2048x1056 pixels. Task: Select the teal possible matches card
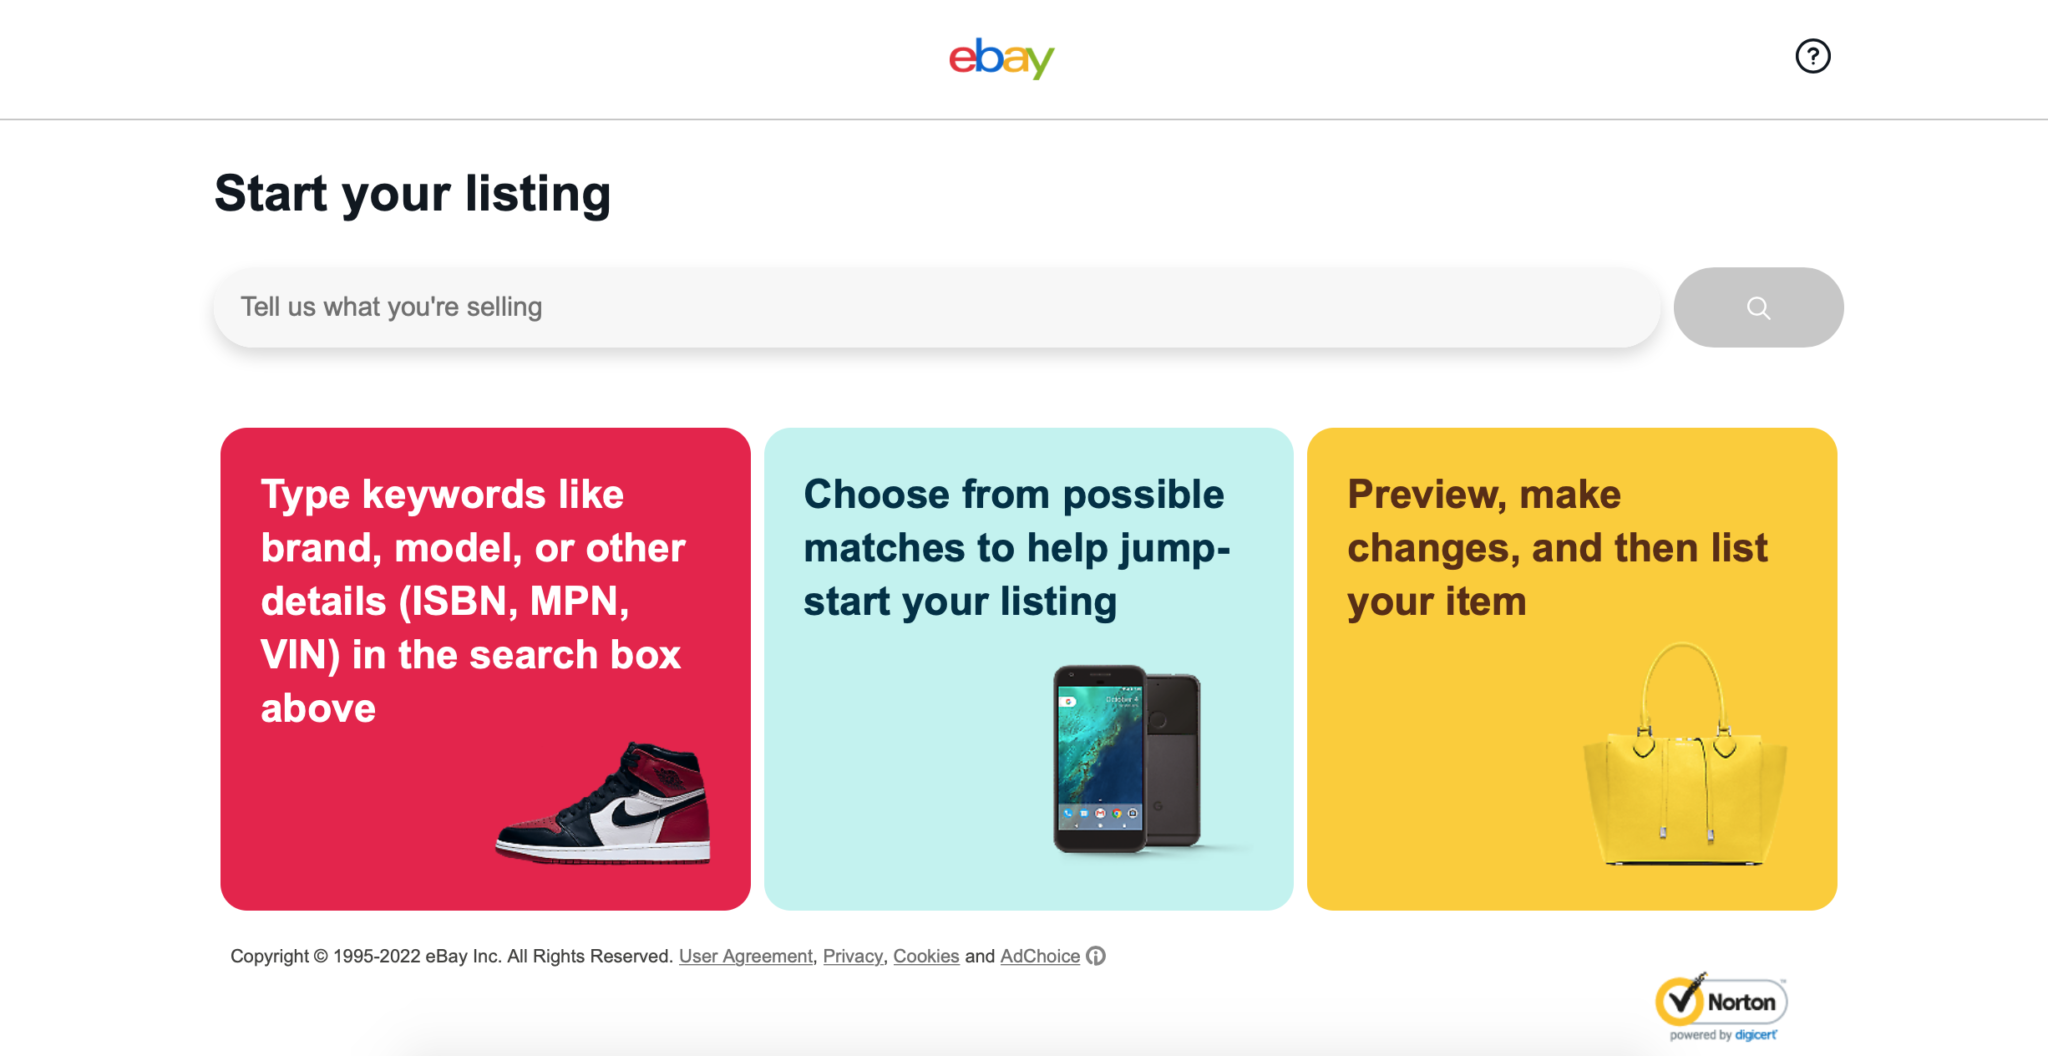(1029, 668)
